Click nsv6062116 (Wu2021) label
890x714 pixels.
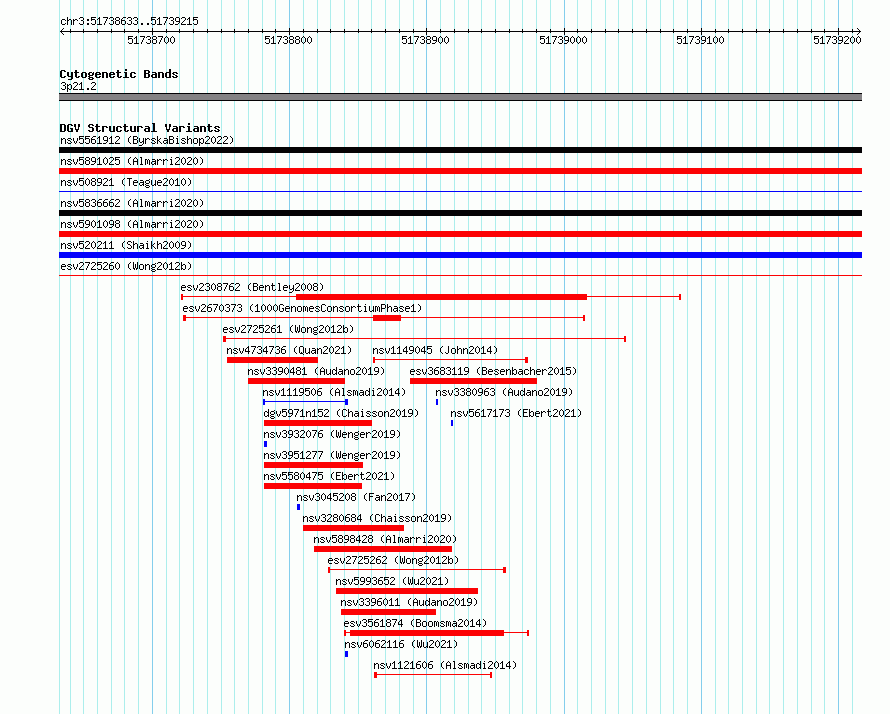click(x=401, y=644)
